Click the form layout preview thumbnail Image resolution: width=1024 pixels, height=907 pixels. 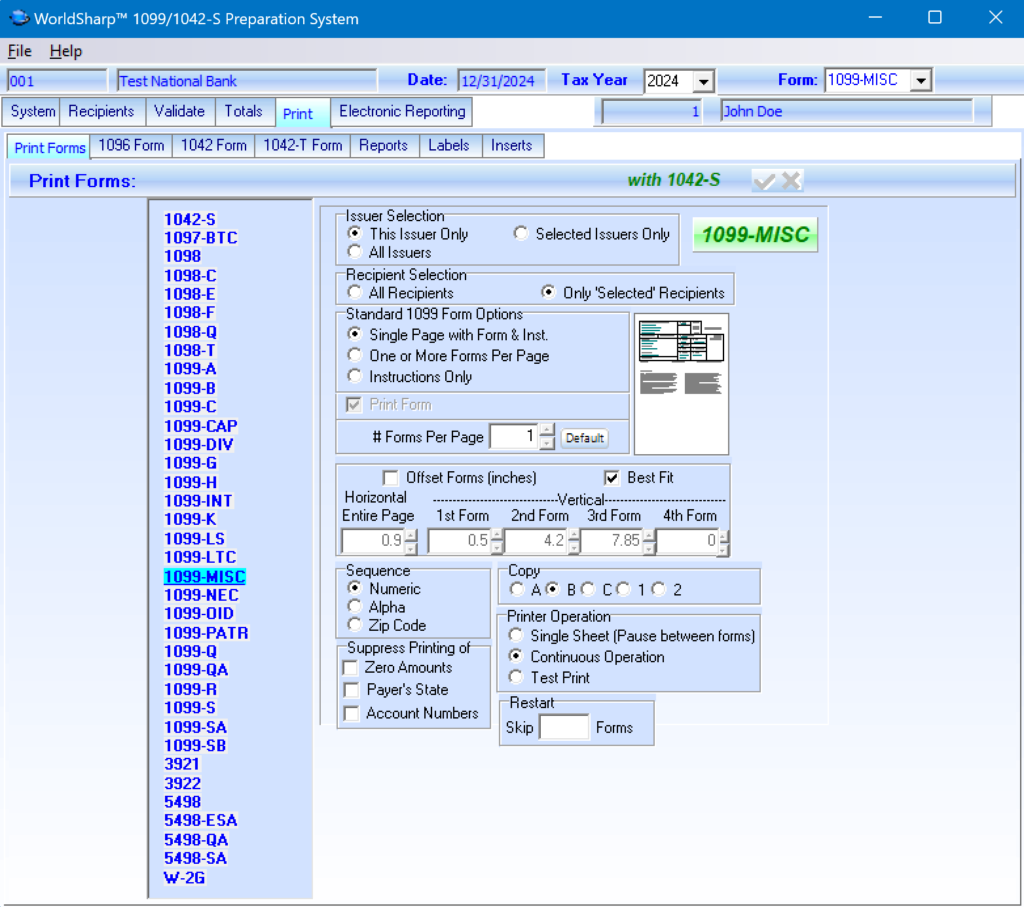(681, 384)
